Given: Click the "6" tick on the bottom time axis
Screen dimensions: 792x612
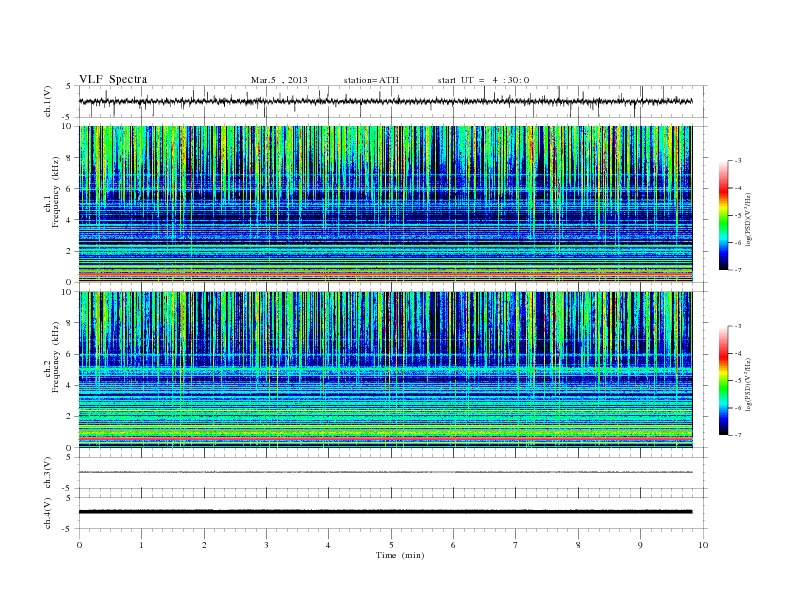Looking at the screenshot, I should (x=453, y=545).
